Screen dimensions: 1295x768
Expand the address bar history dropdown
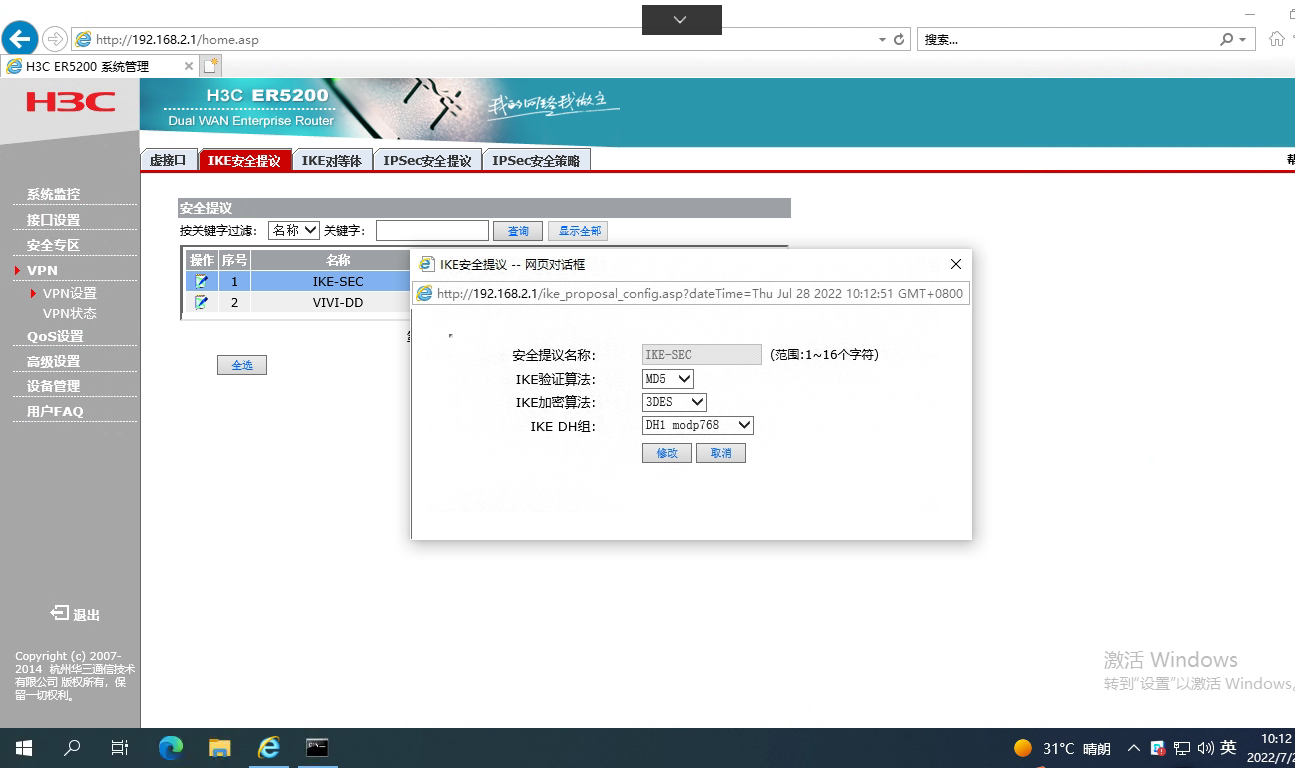click(x=882, y=40)
